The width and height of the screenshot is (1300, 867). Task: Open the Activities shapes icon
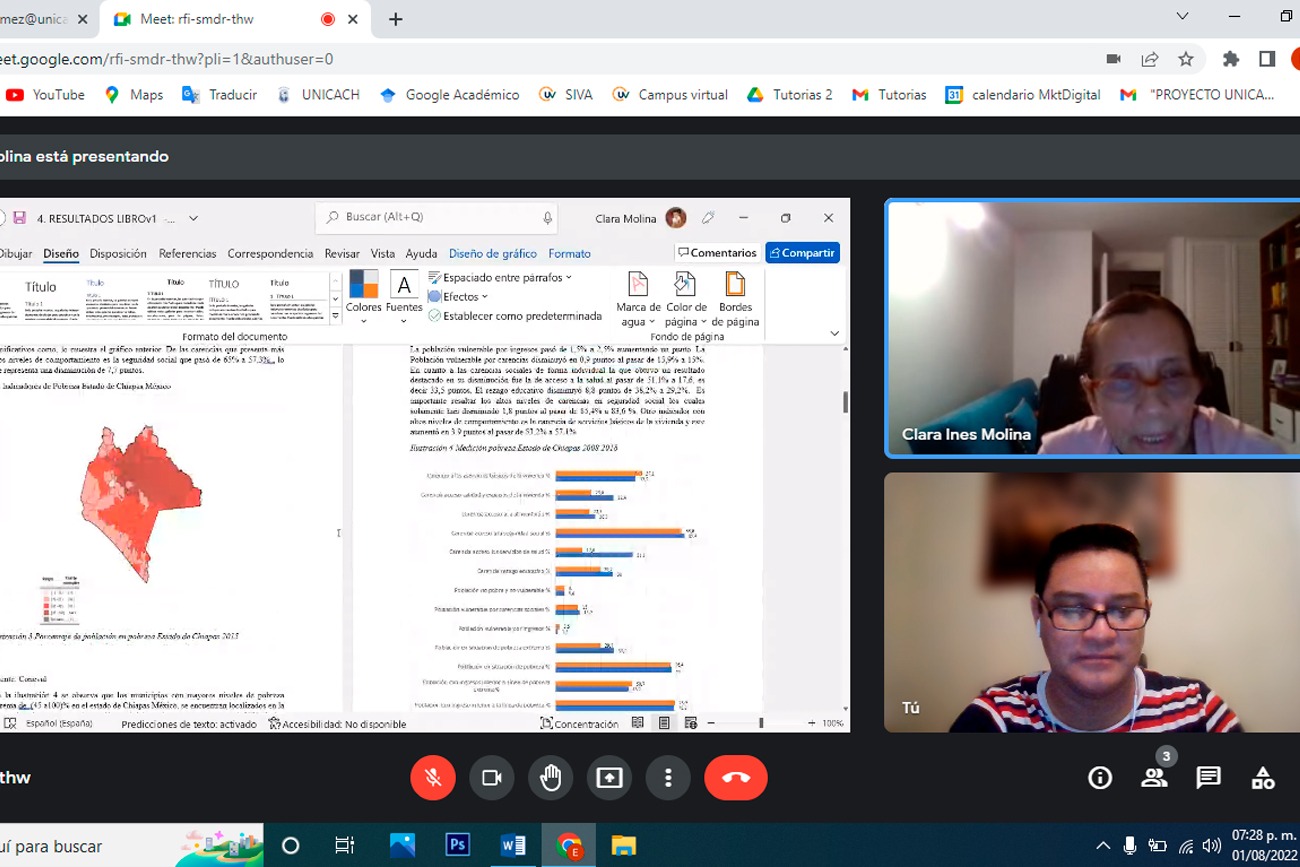click(x=1262, y=778)
